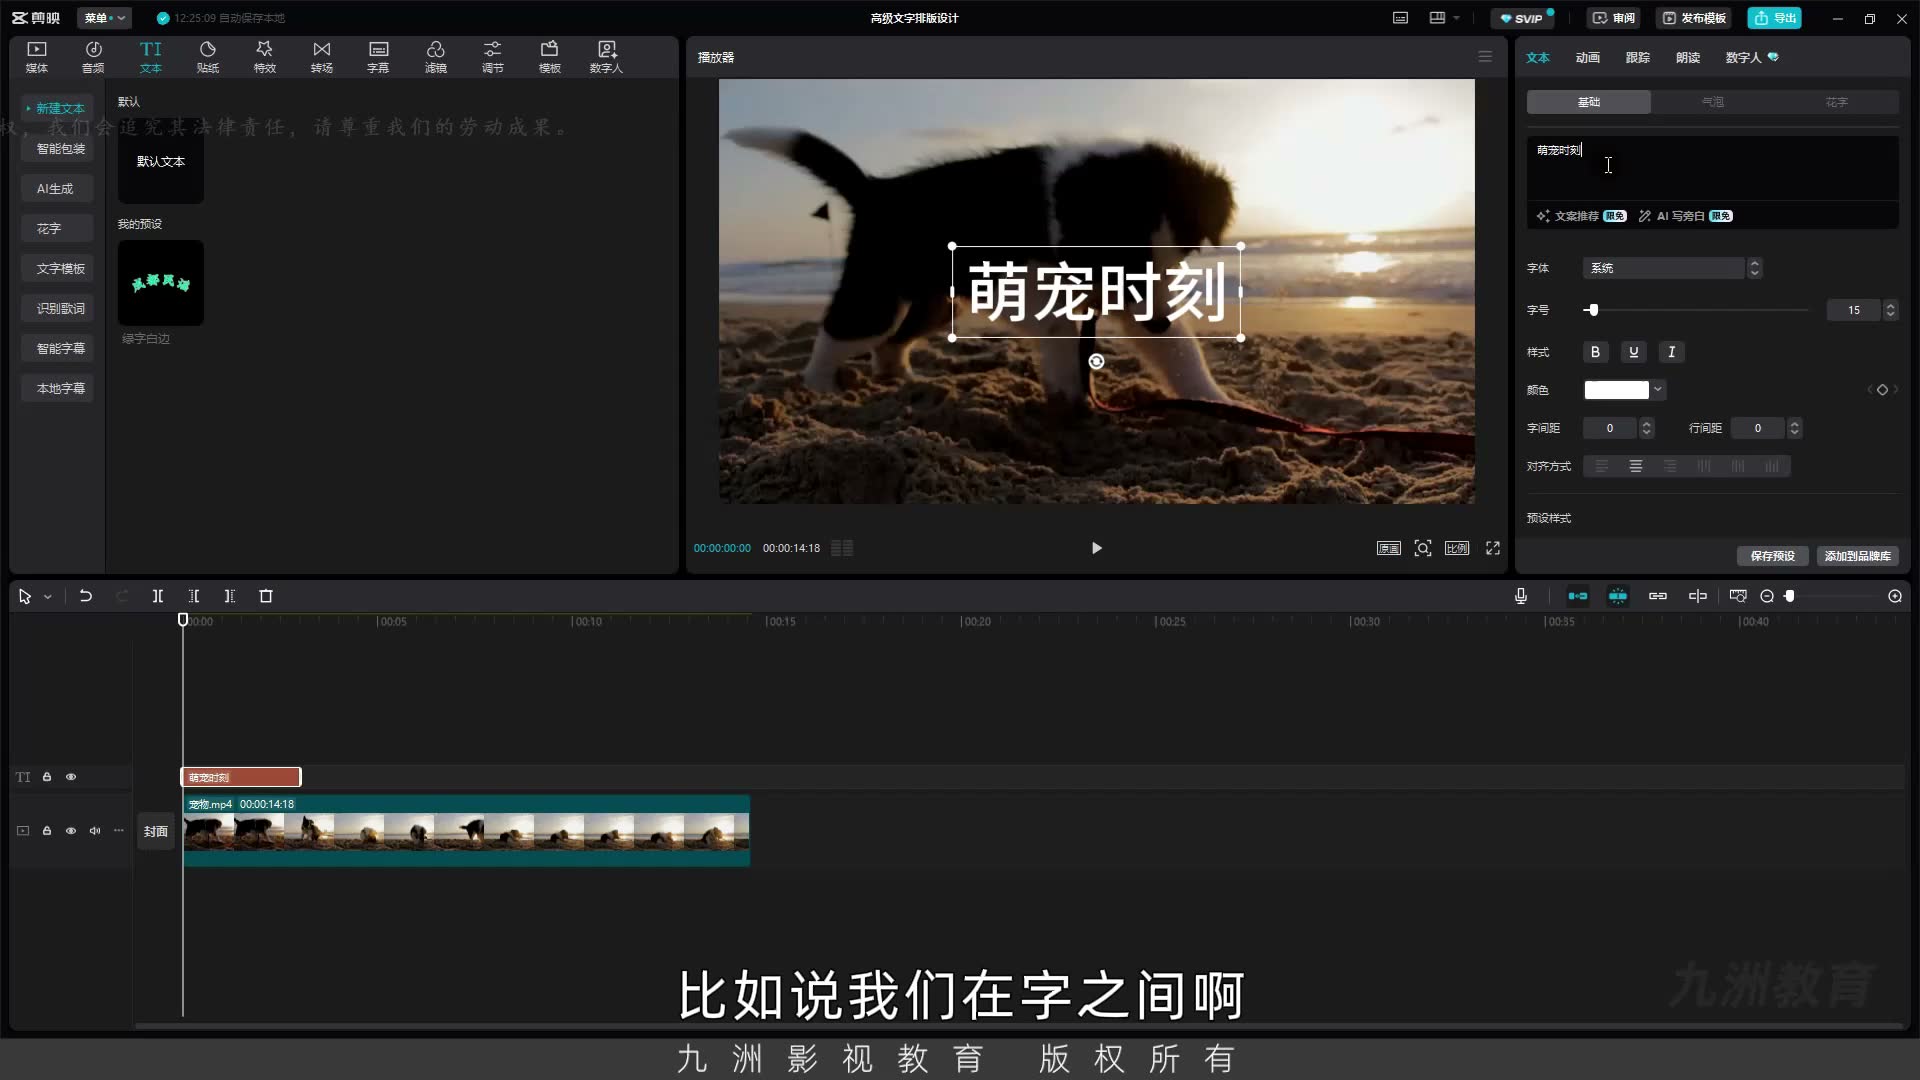Open the 转场 transitions panel
Screen dimensions: 1920x1080
click(x=321, y=57)
